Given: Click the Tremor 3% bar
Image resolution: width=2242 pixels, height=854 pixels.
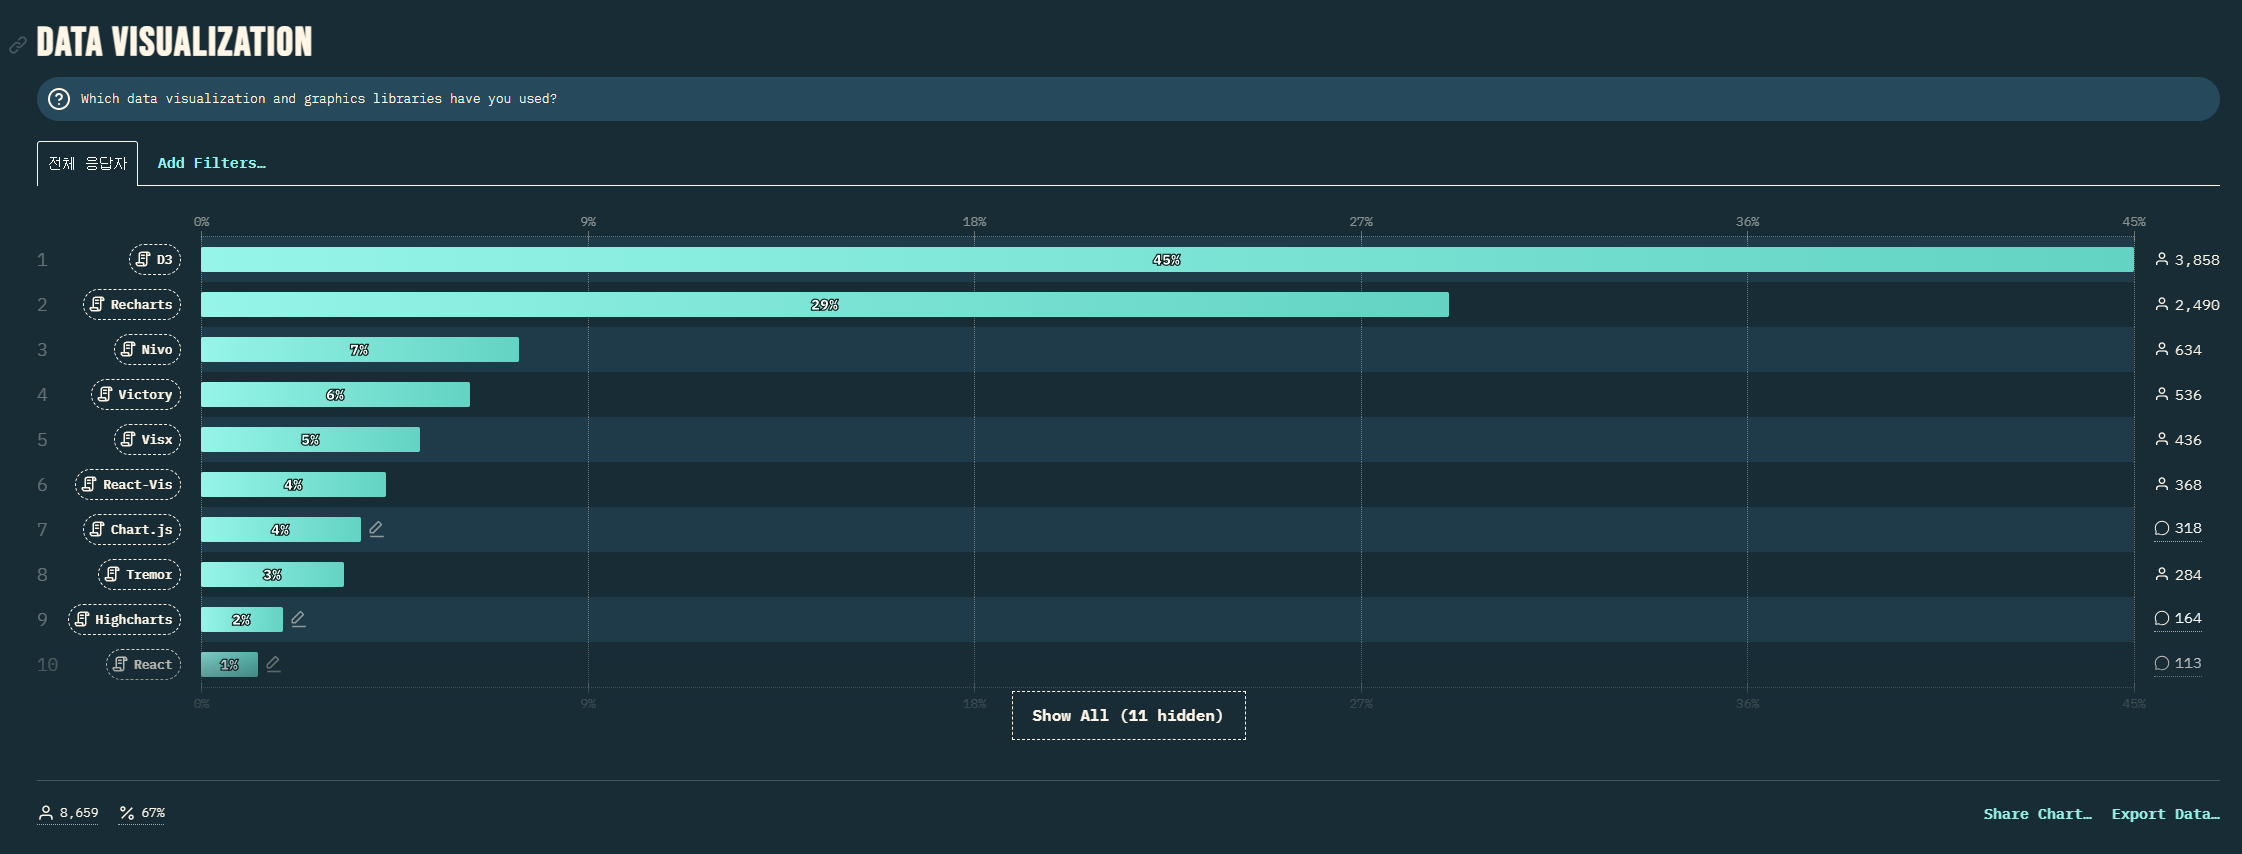Looking at the screenshot, I should coord(272,574).
